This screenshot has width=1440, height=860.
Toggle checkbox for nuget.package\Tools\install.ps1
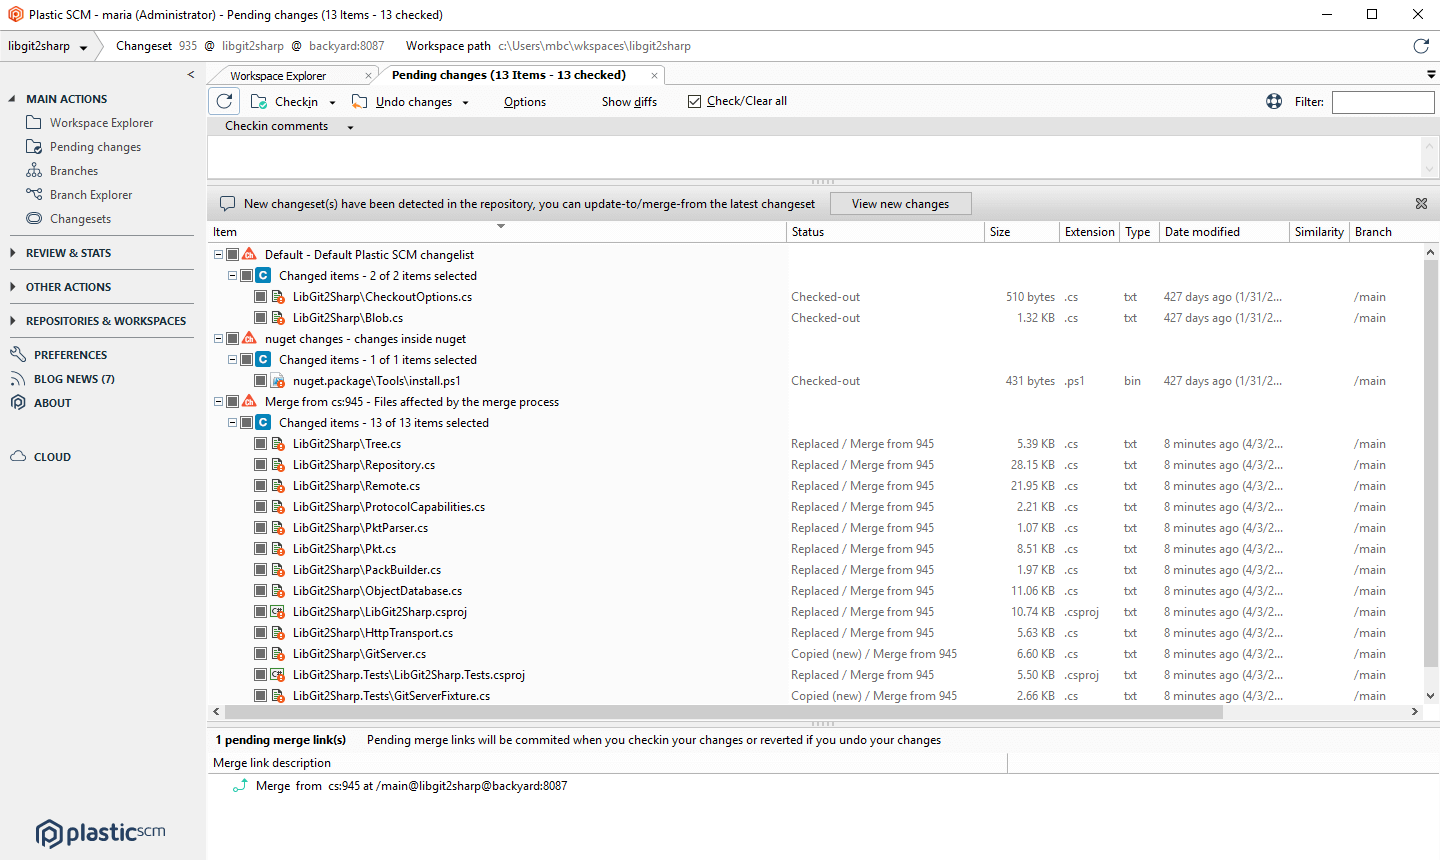pyautogui.click(x=260, y=381)
